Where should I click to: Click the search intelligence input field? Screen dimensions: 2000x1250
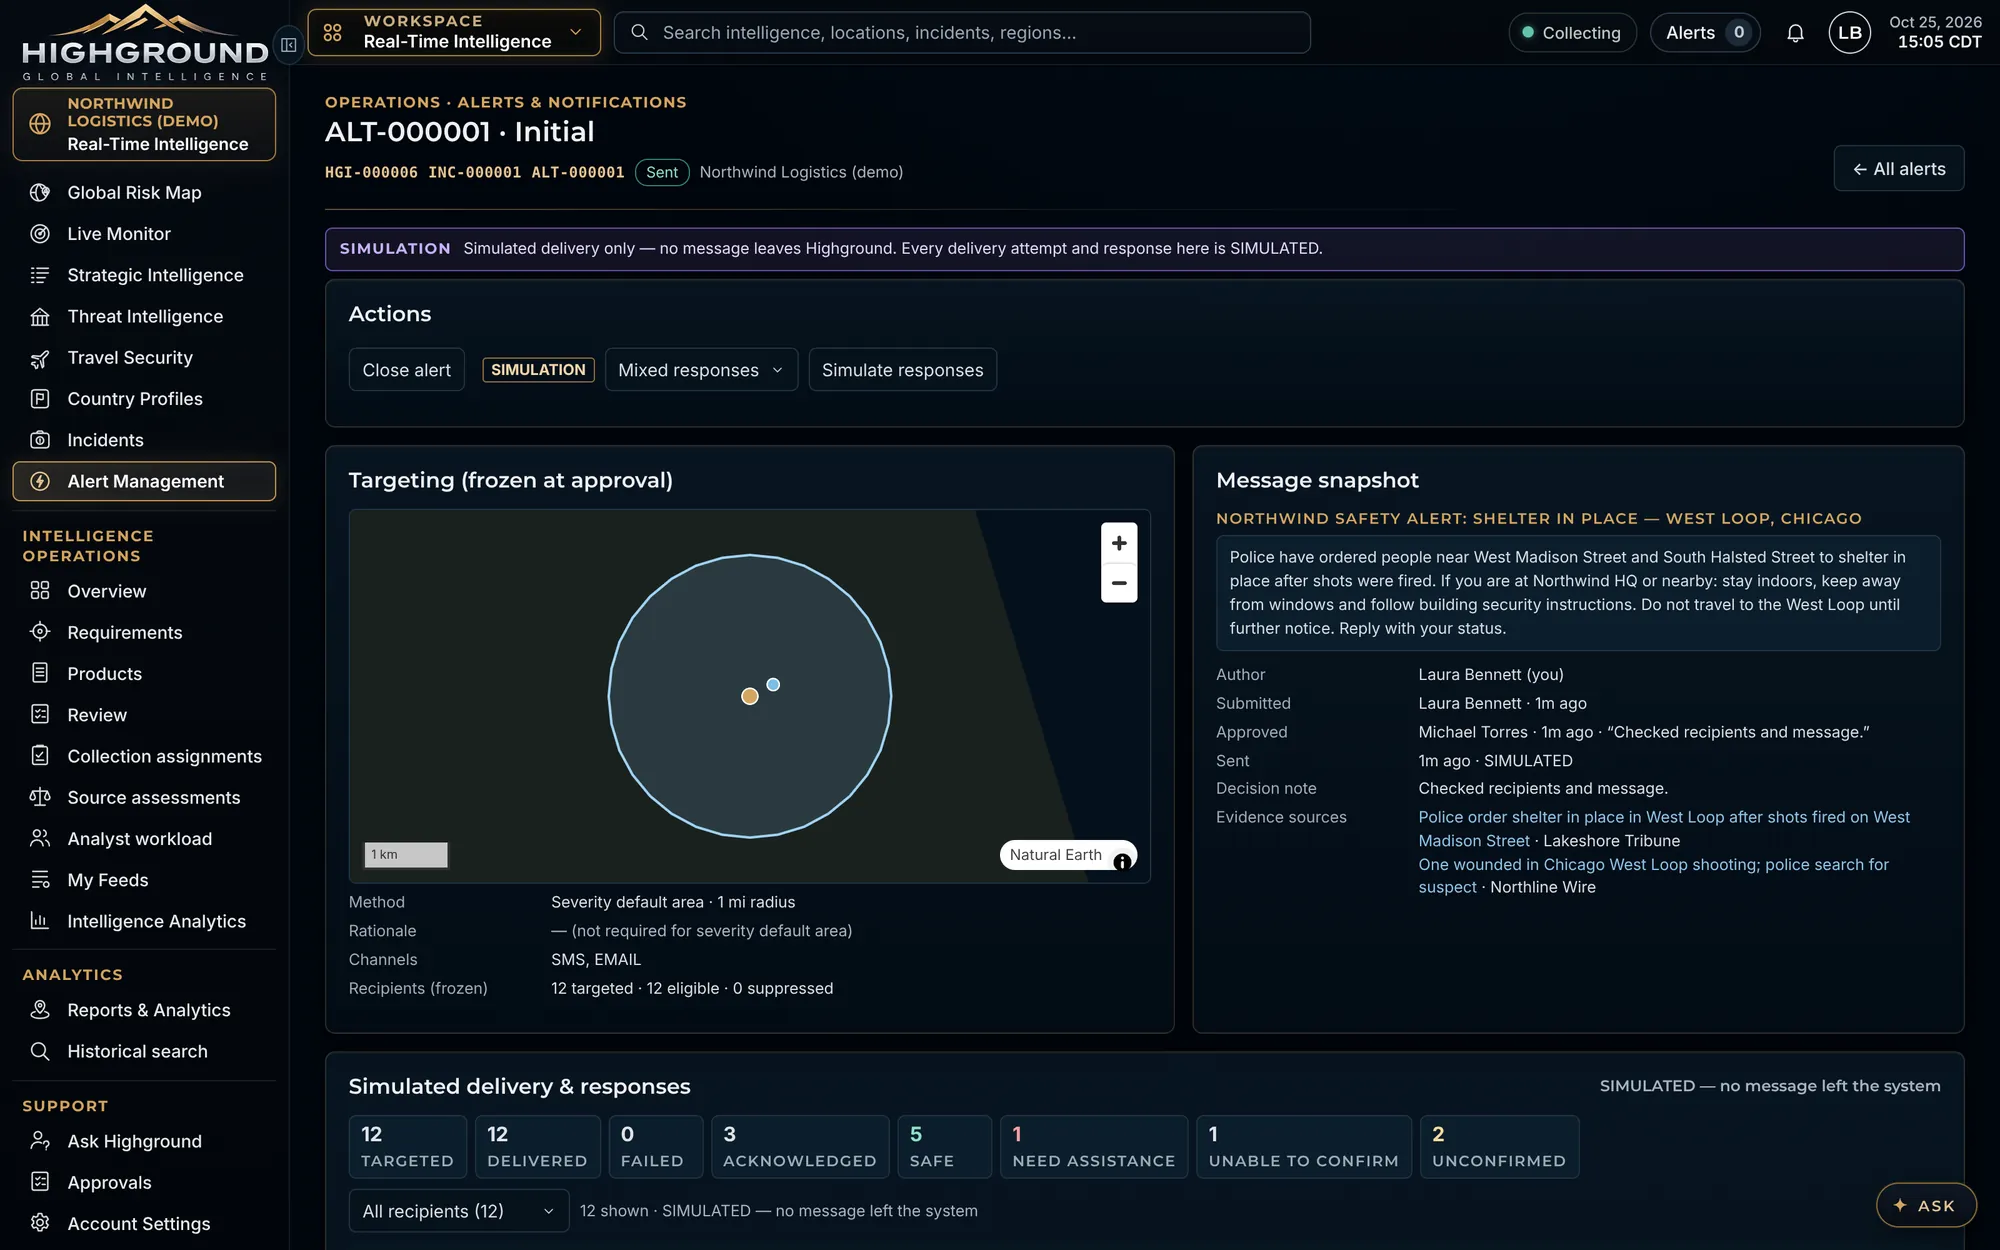point(962,33)
